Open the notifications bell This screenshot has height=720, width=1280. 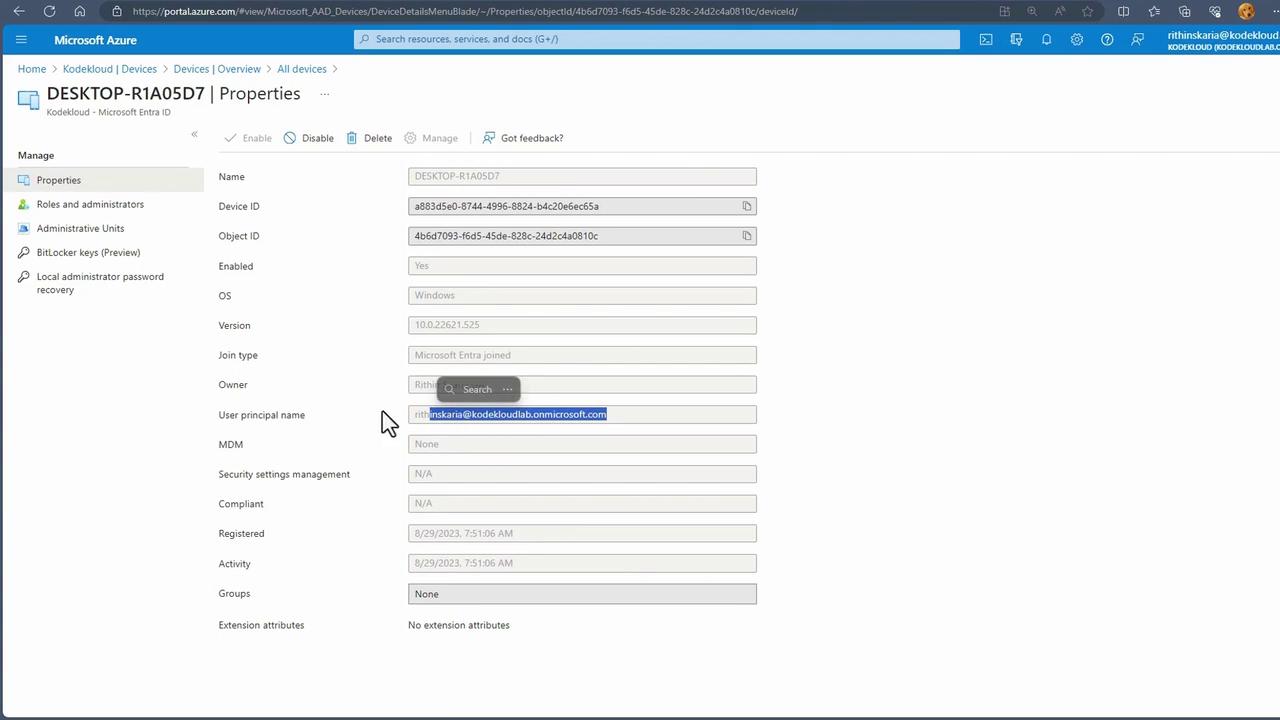(1046, 40)
